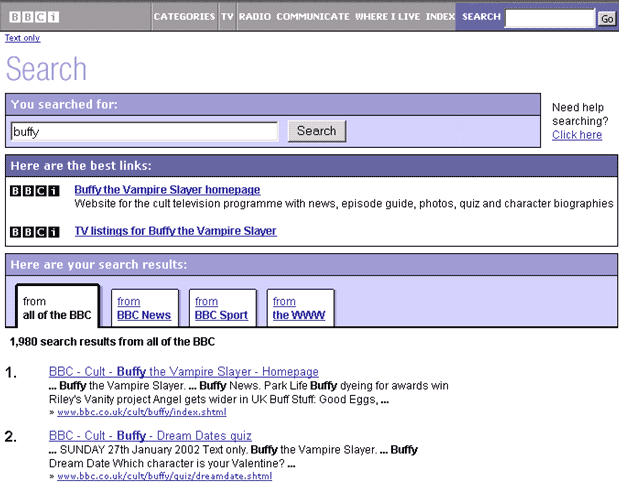619x490 pixels.
Task: Open the Index page
Action: pos(440,17)
